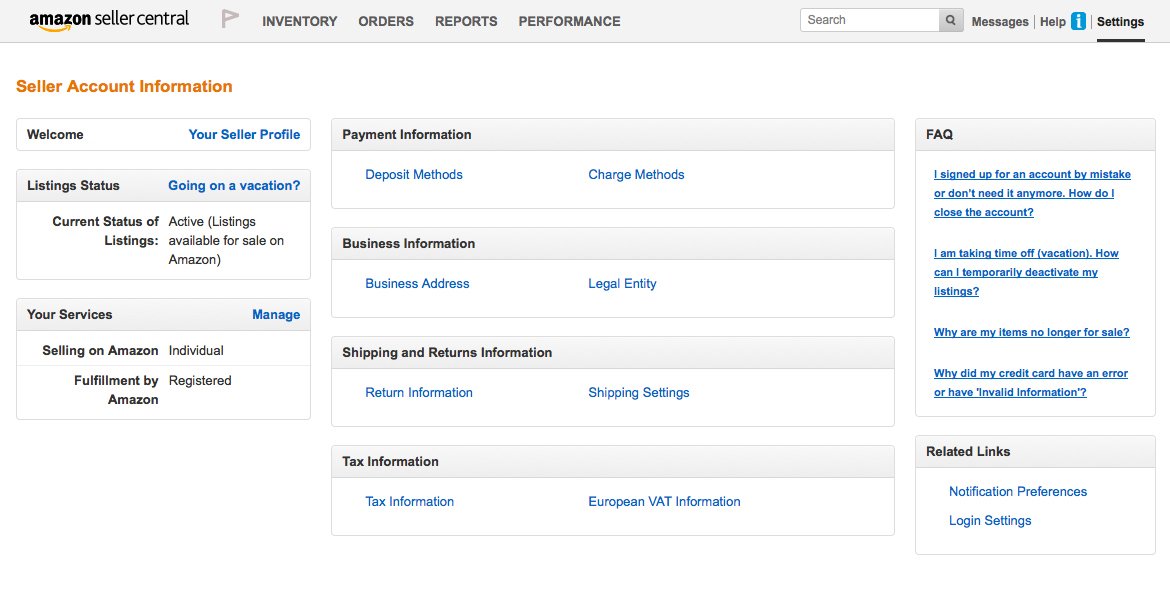Screen dimensions: 1170x591
Task: Open Legal Entity
Action: (x=622, y=284)
